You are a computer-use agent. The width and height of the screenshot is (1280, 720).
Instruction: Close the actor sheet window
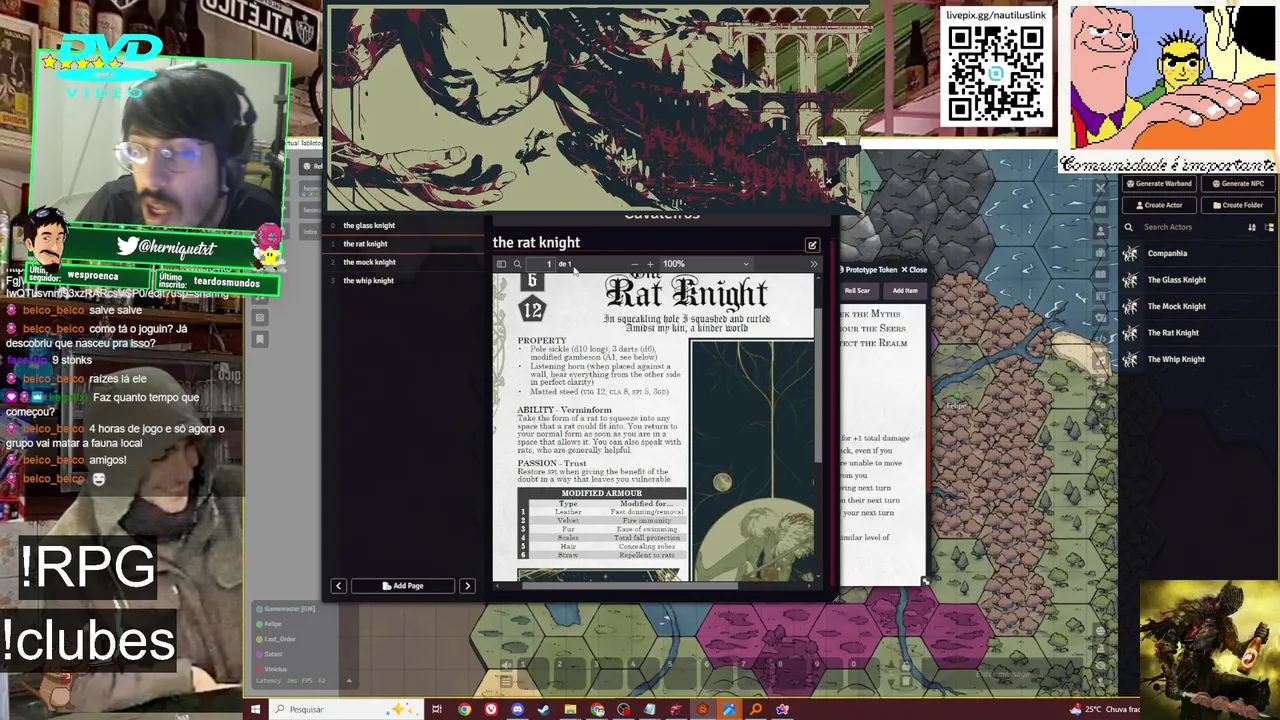tap(914, 270)
